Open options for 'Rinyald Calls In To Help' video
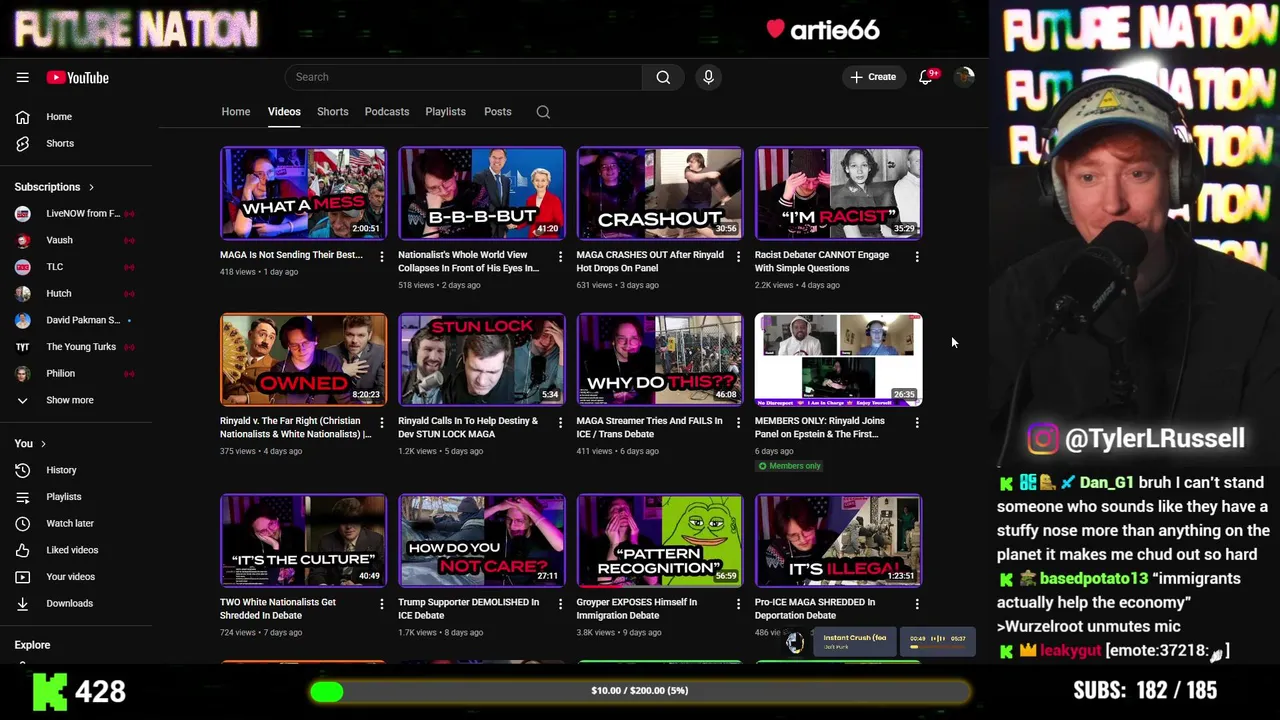 pos(560,423)
